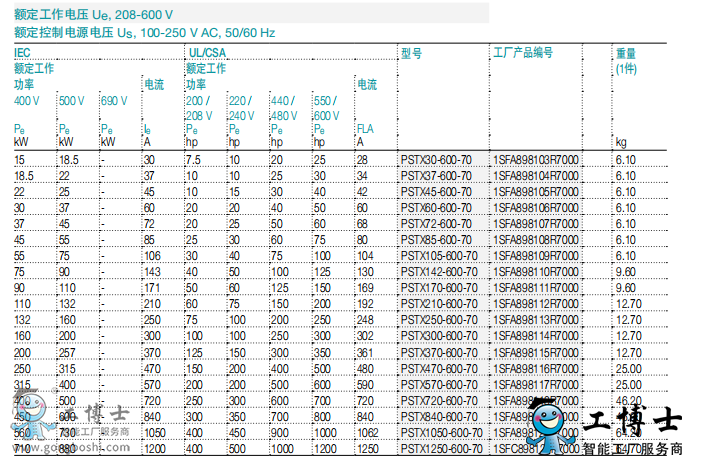Click product number 1SFA898107R7000
The width and height of the screenshot is (704, 467).
coord(536,224)
